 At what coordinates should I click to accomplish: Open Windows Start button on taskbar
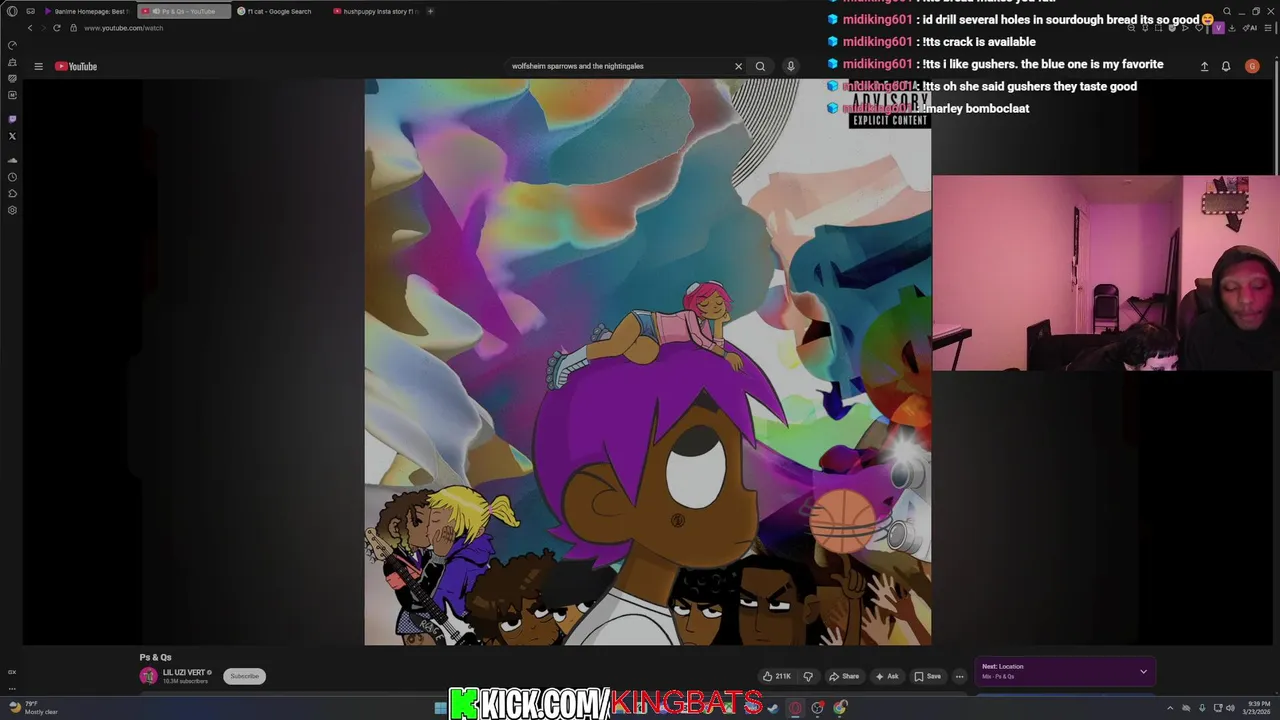(x=440, y=708)
